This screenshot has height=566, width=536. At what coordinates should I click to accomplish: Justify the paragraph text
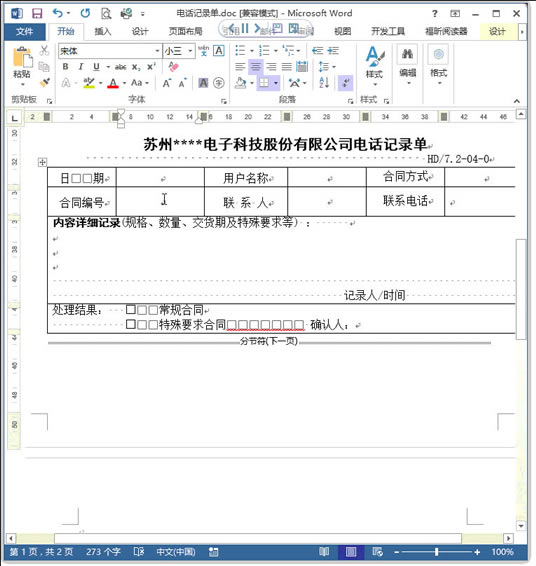(287, 67)
